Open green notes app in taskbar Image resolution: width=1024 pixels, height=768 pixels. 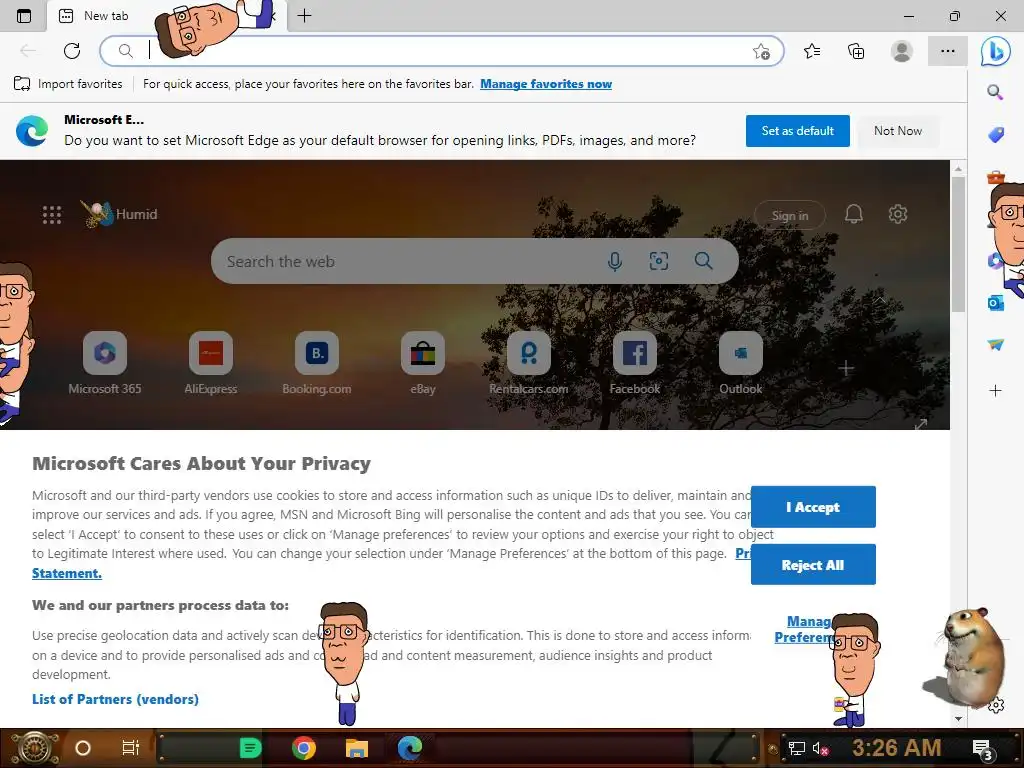(x=250, y=748)
